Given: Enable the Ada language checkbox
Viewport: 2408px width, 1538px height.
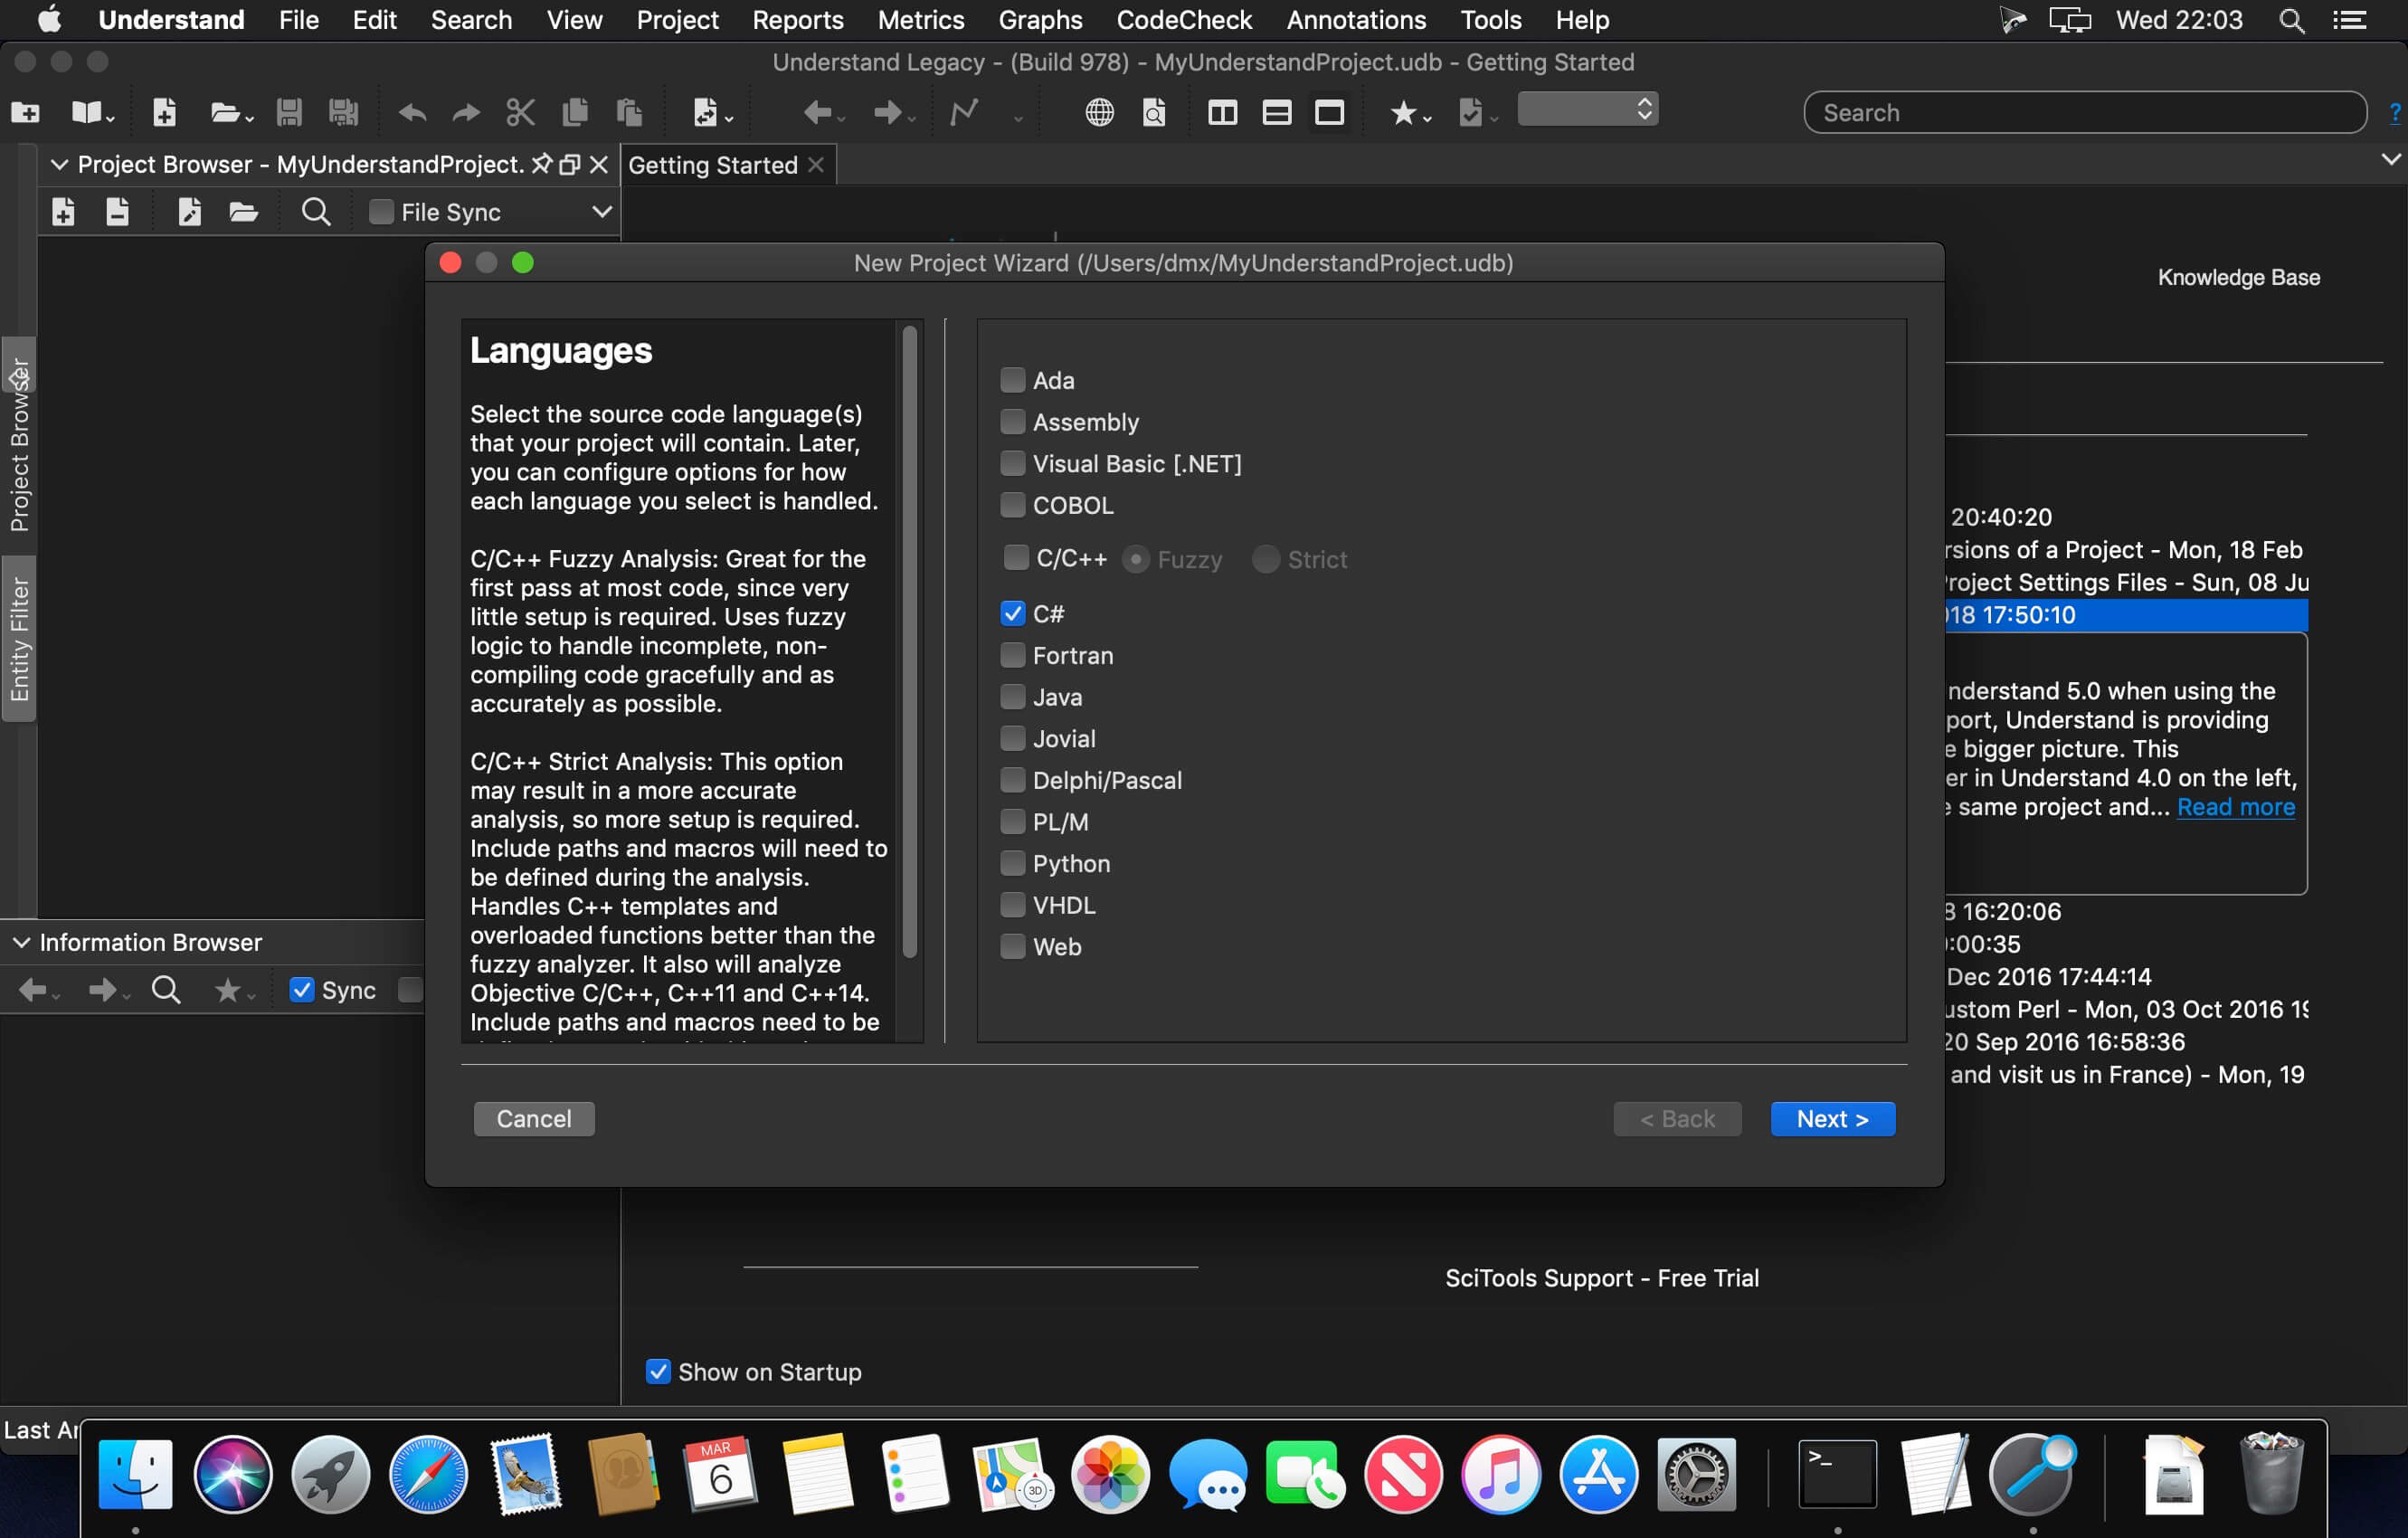Looking at the screenshot, I should pos(1013,380).
